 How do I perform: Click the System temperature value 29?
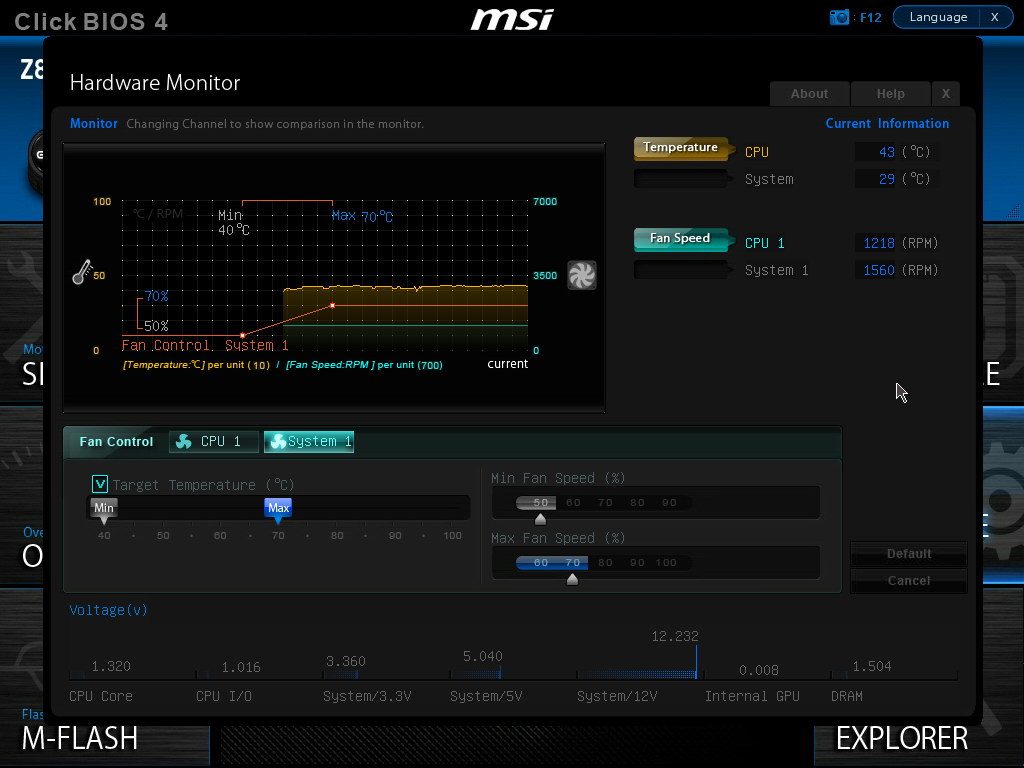[886, 178]
